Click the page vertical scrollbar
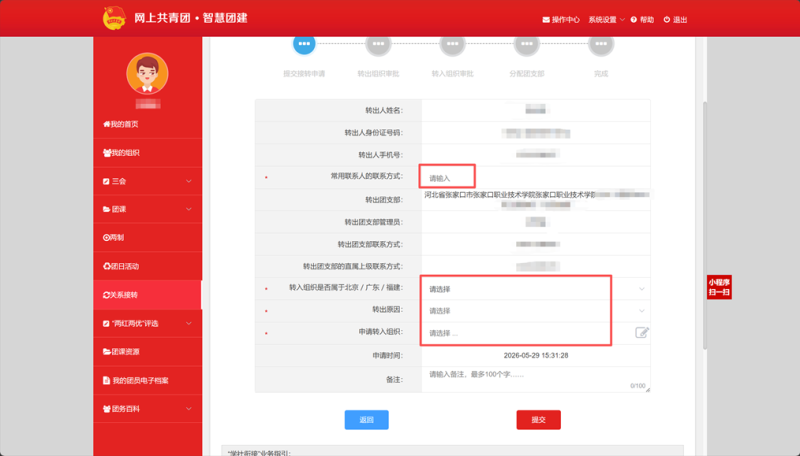 pyautogui.click(x=705, y=224)
